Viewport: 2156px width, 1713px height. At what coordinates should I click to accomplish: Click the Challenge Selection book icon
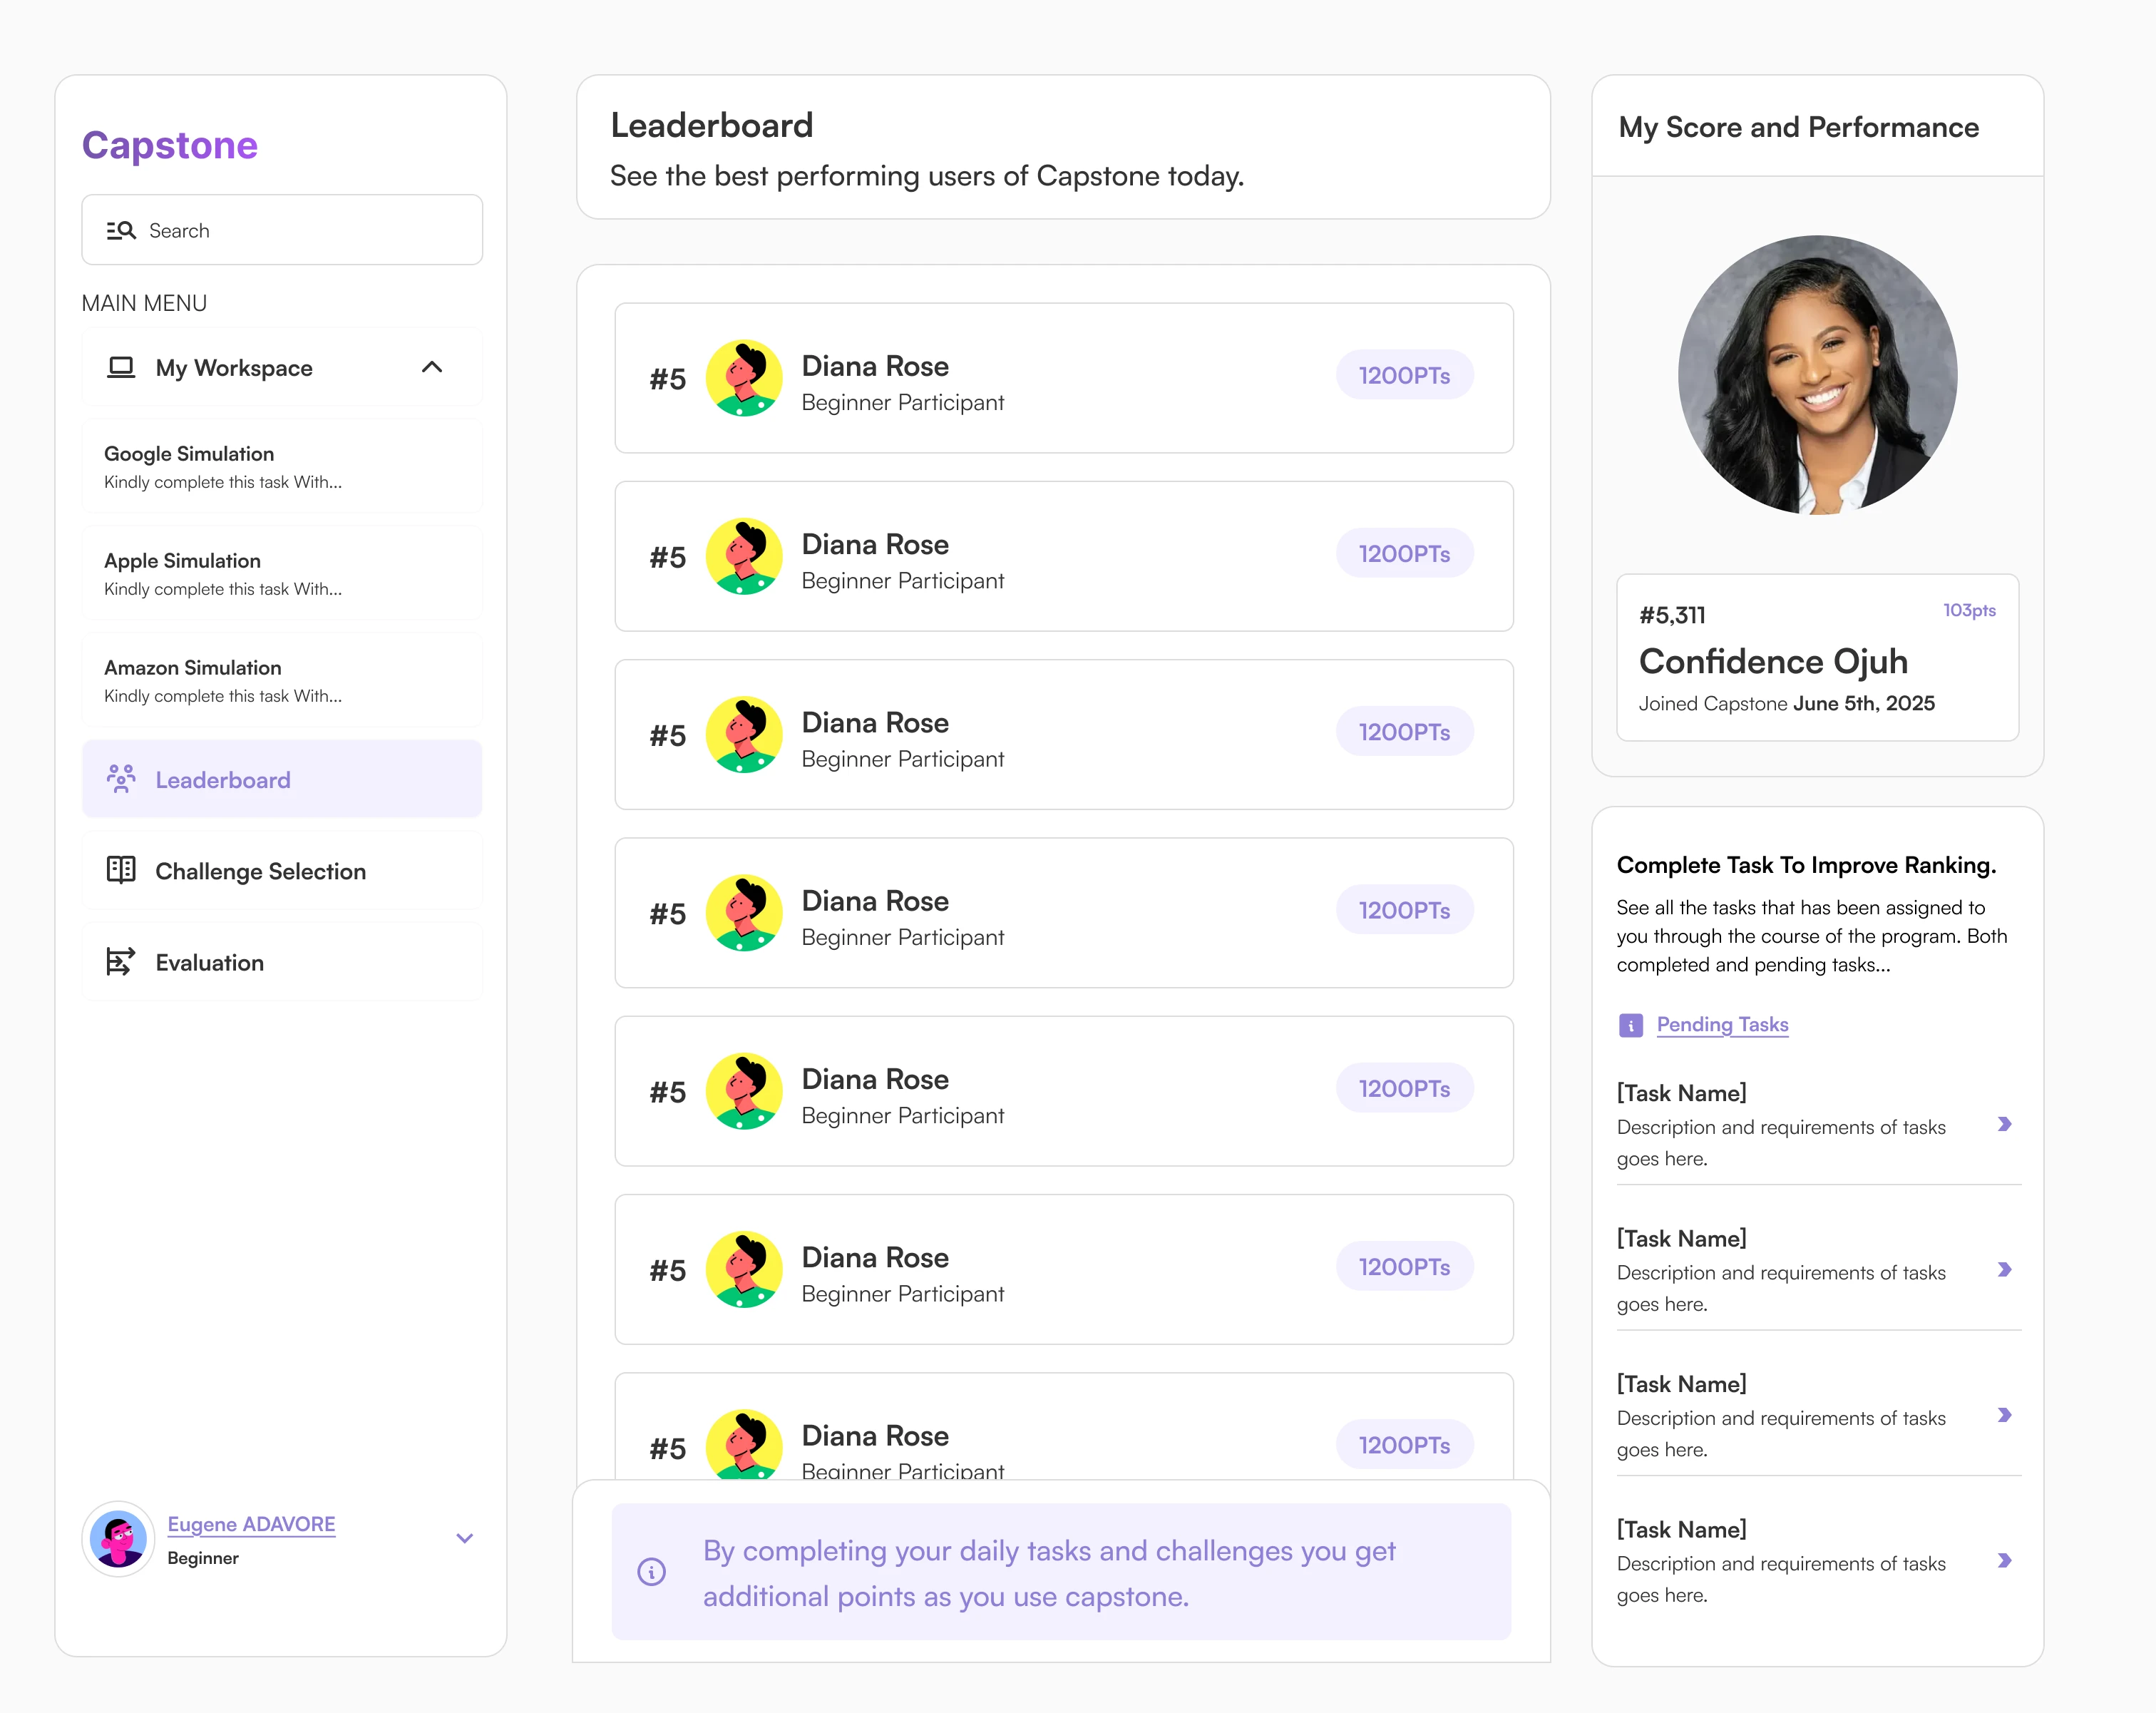pos(121,870)
